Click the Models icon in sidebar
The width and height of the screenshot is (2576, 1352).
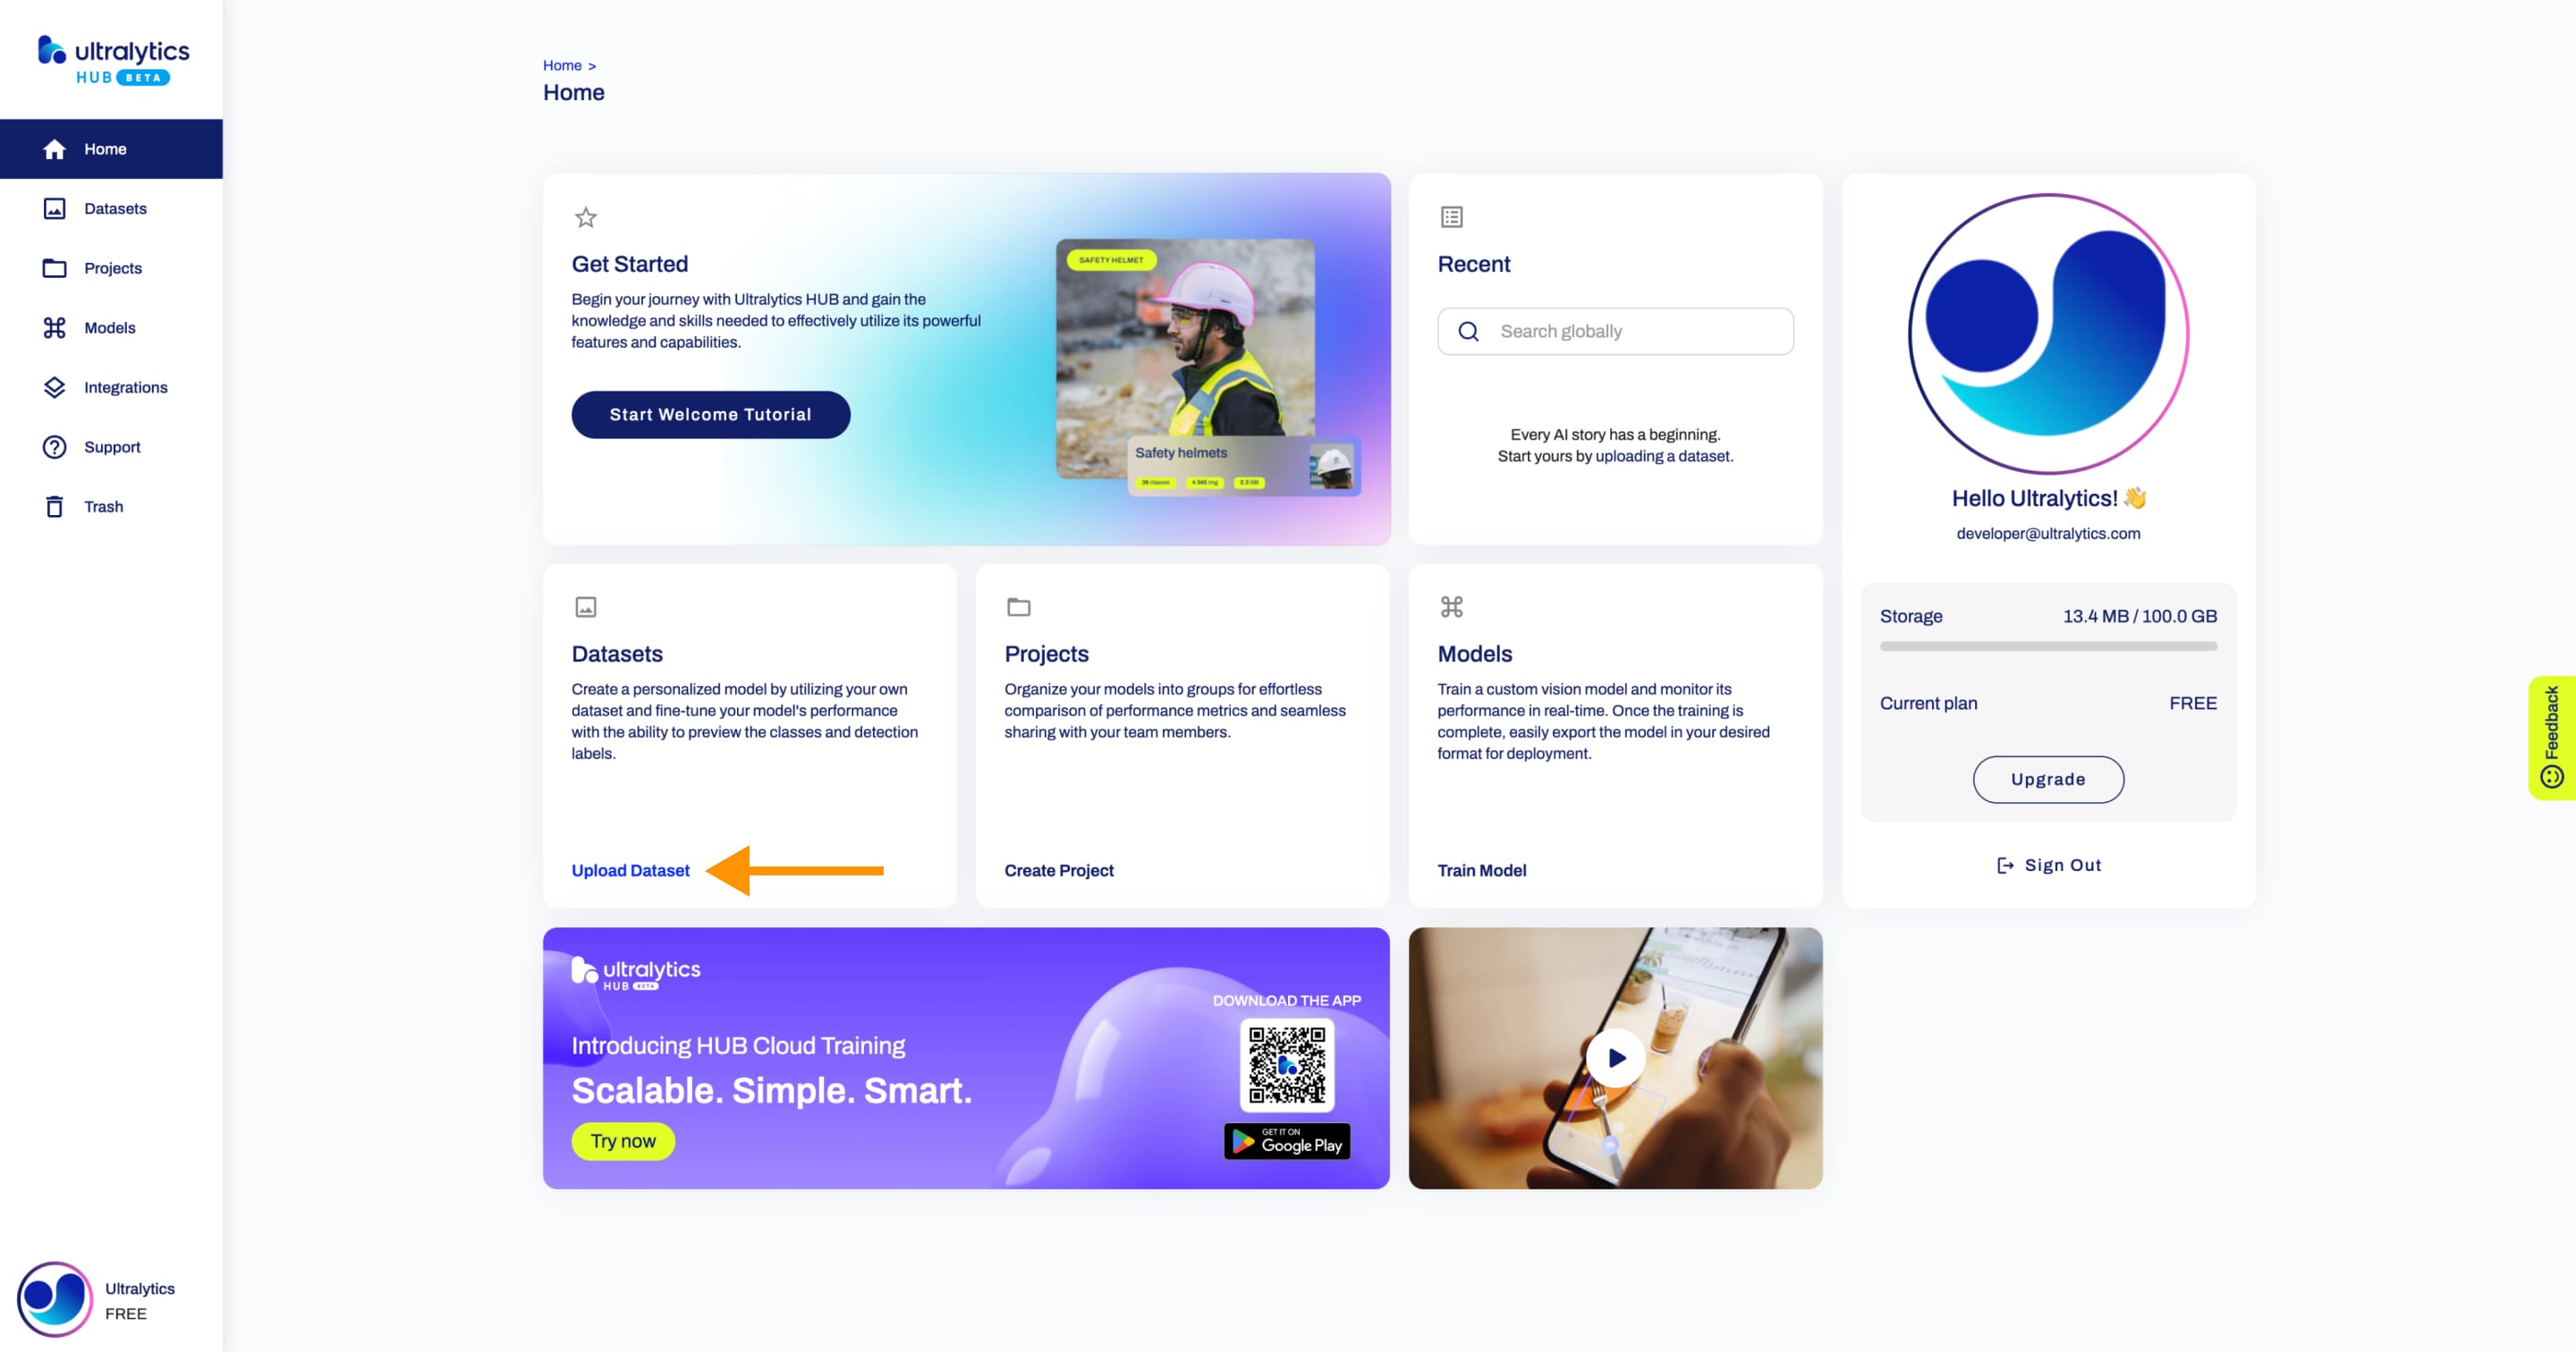tap(55, 327)
